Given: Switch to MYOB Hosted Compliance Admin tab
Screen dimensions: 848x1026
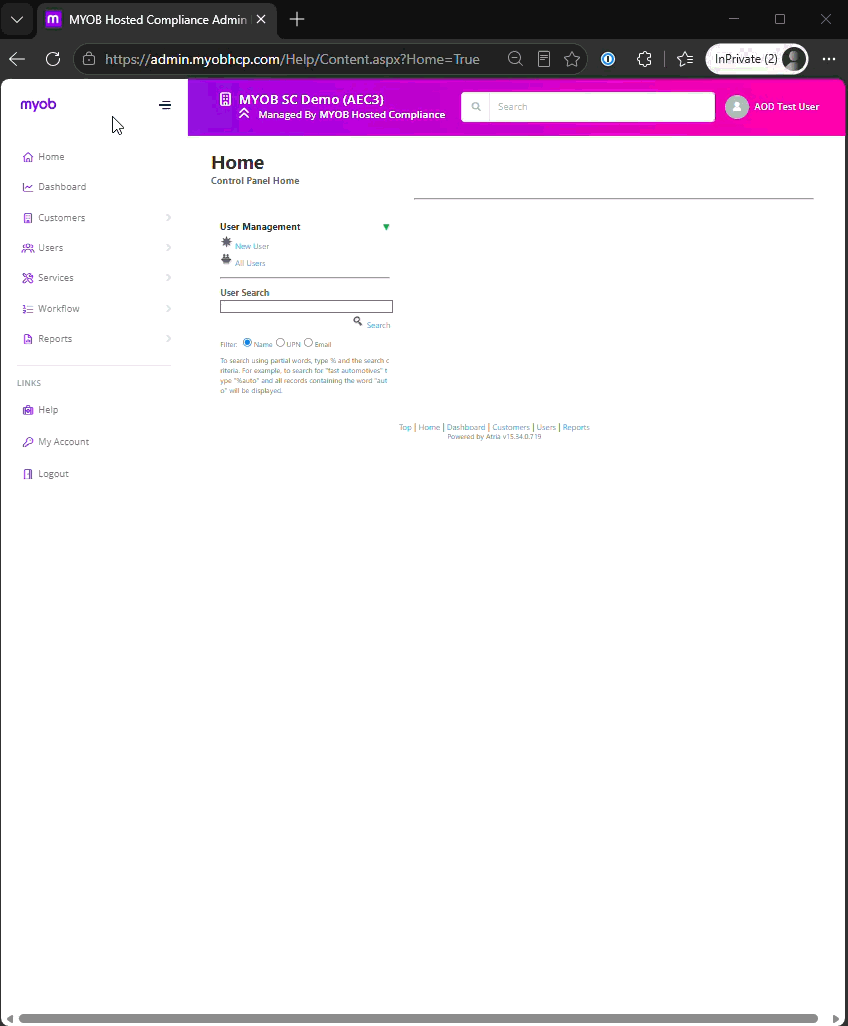Looking at the screenshot, I should point(157,20).
